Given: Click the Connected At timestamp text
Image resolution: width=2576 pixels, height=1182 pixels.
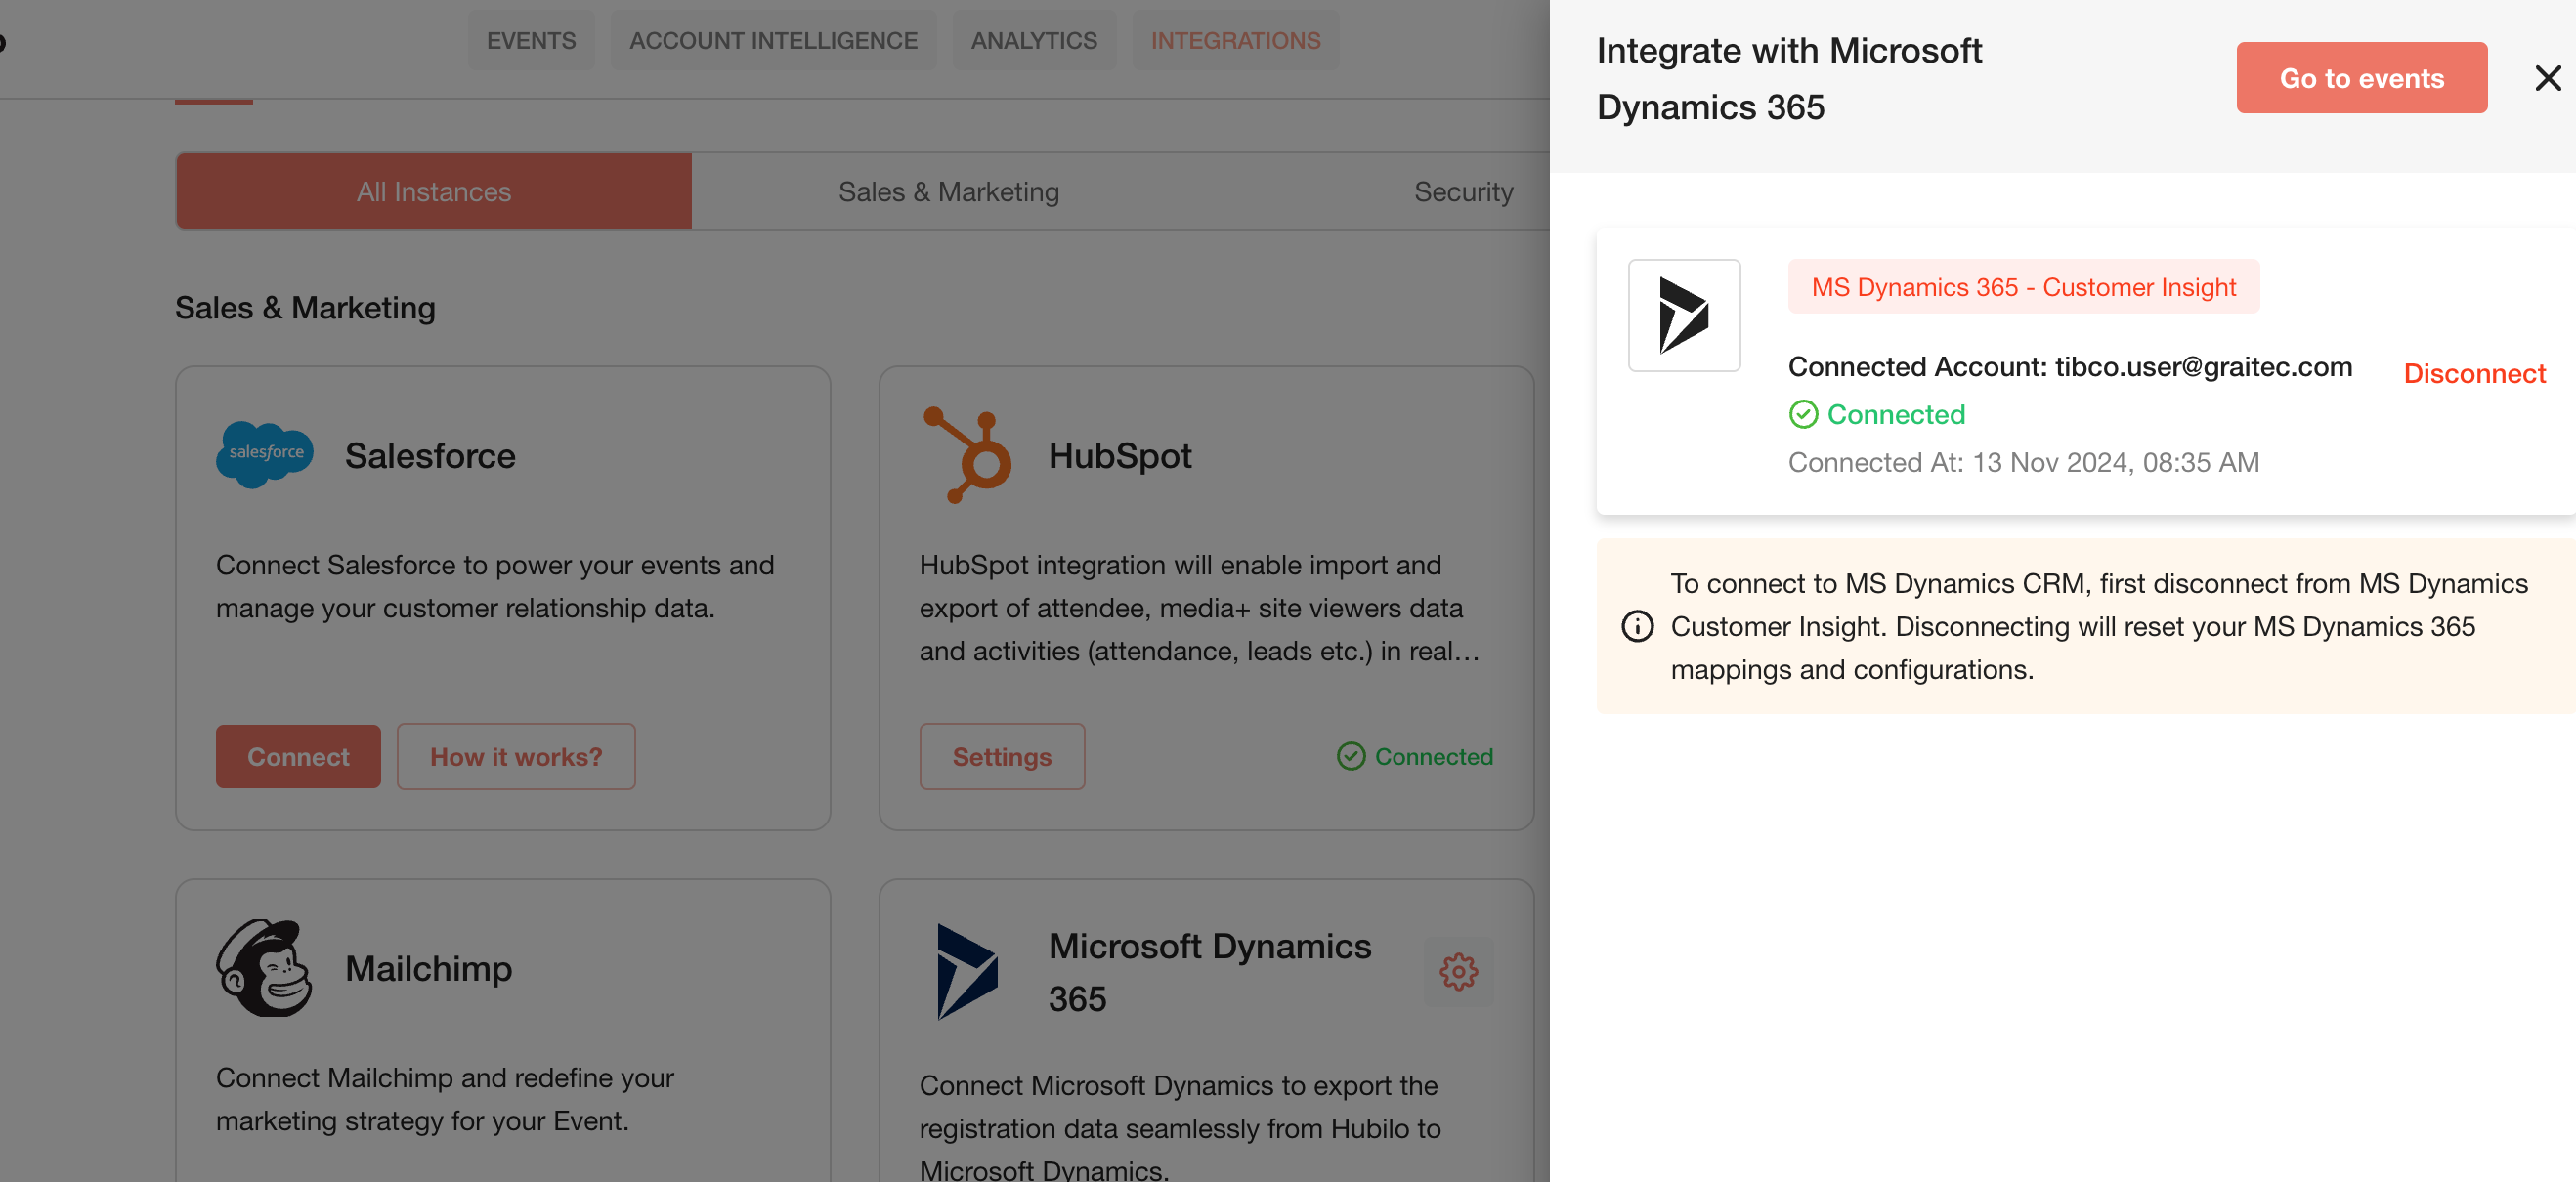Looking at the screenshot, I should (2023, 462).
